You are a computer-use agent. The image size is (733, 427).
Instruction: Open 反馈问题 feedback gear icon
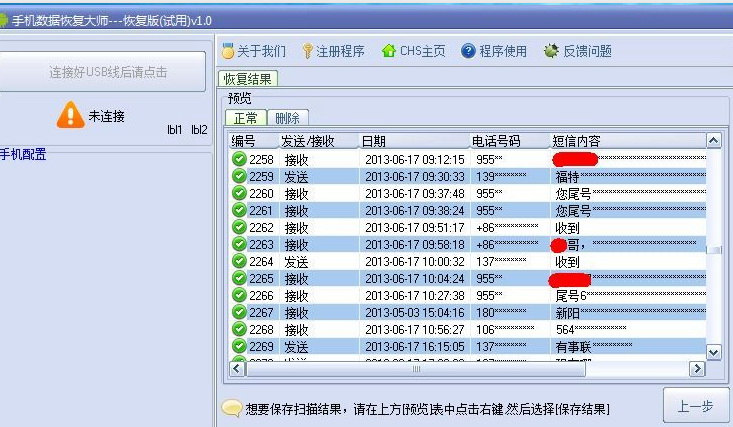[x=551, y=51]
